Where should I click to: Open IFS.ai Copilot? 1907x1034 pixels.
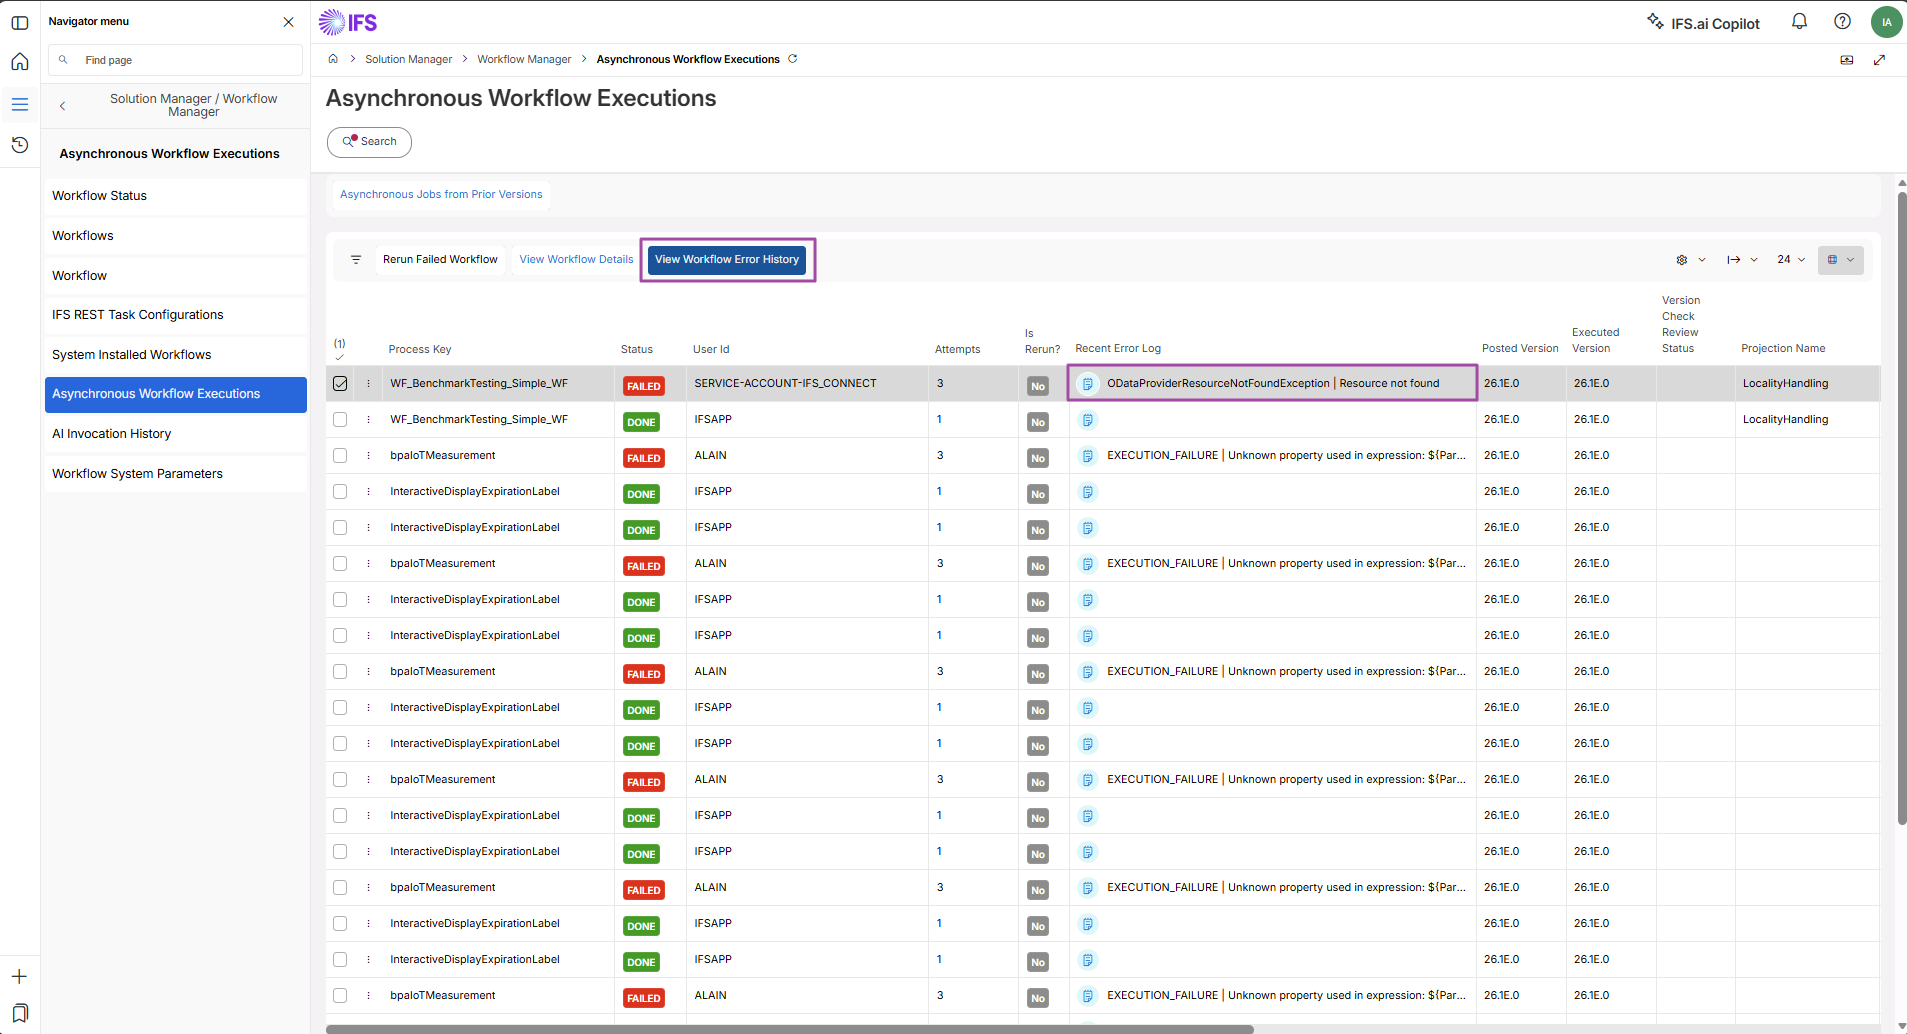pyautogui.click(x=1703, y=23)
